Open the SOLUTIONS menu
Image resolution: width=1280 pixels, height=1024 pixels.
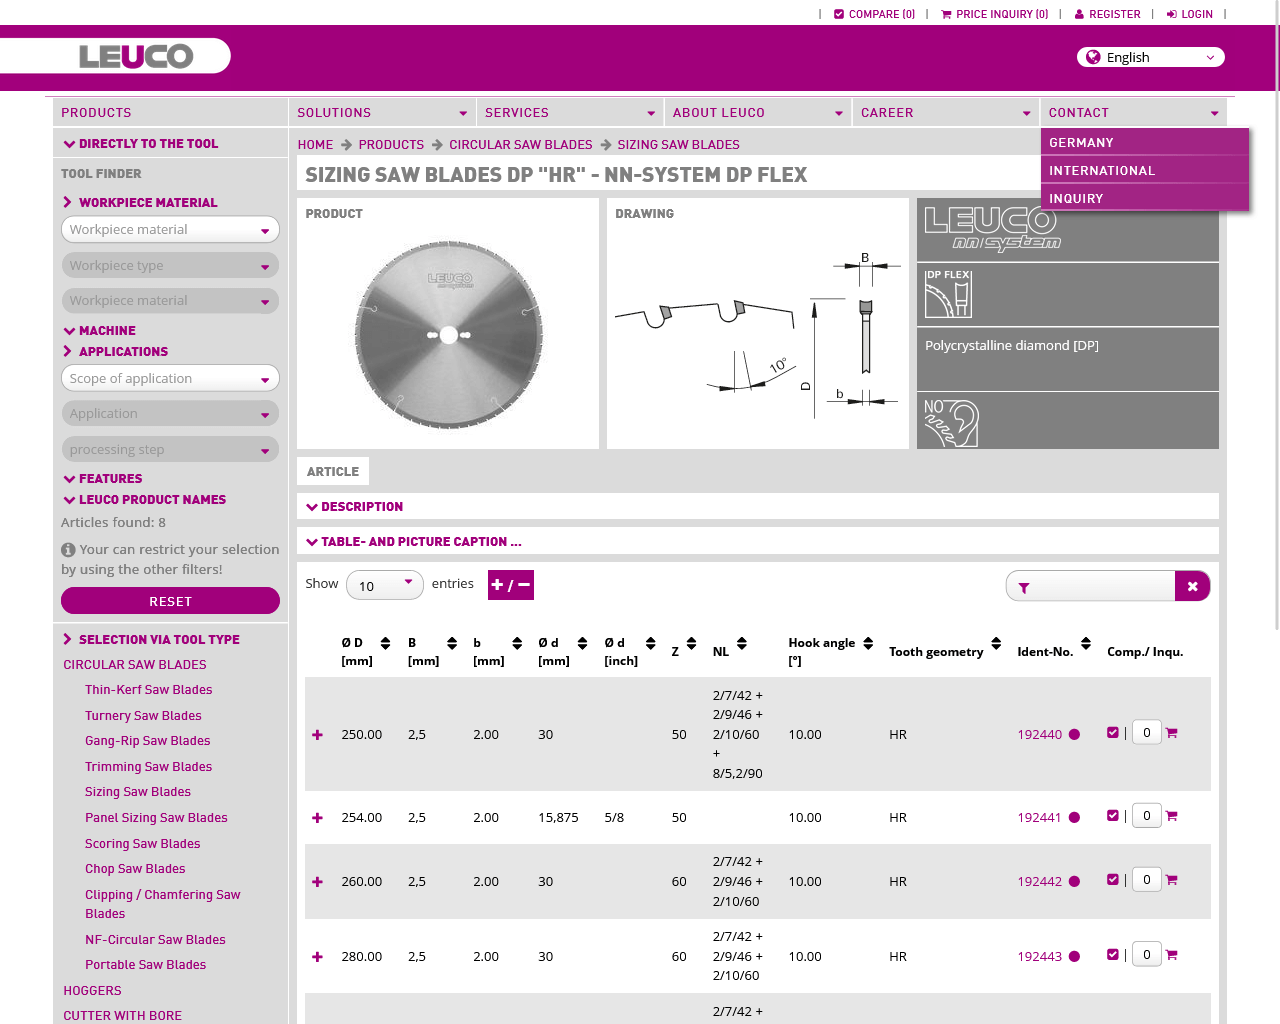tap(382, 113)
